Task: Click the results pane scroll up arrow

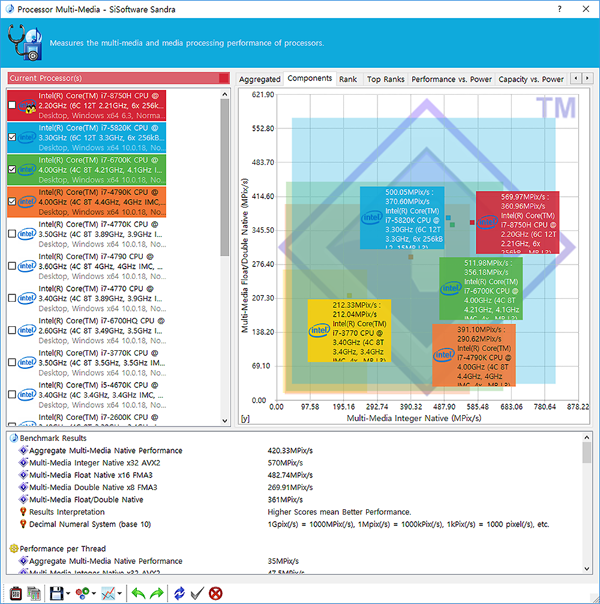Action: (x=587, y=437)
